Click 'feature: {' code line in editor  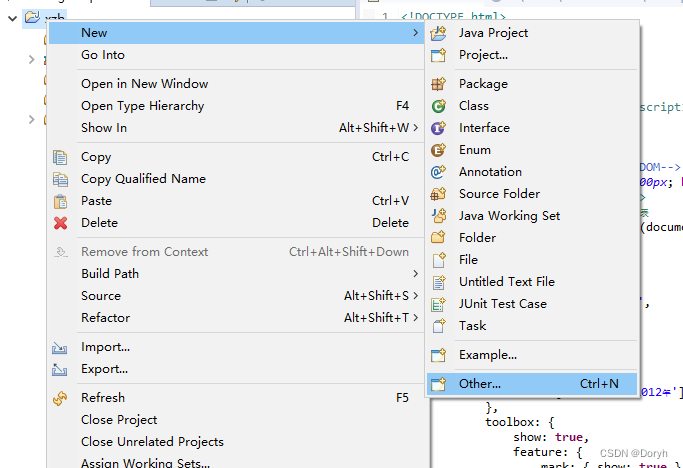tap(548, 452)
